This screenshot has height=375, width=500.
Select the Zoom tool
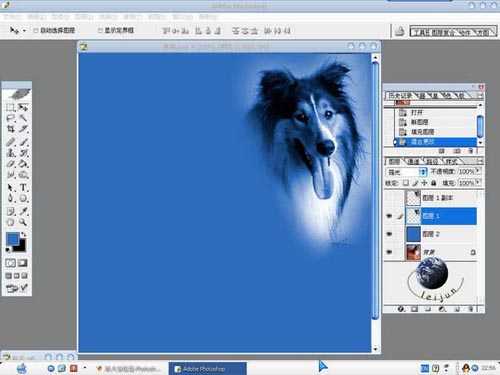[x=23, y=222]
